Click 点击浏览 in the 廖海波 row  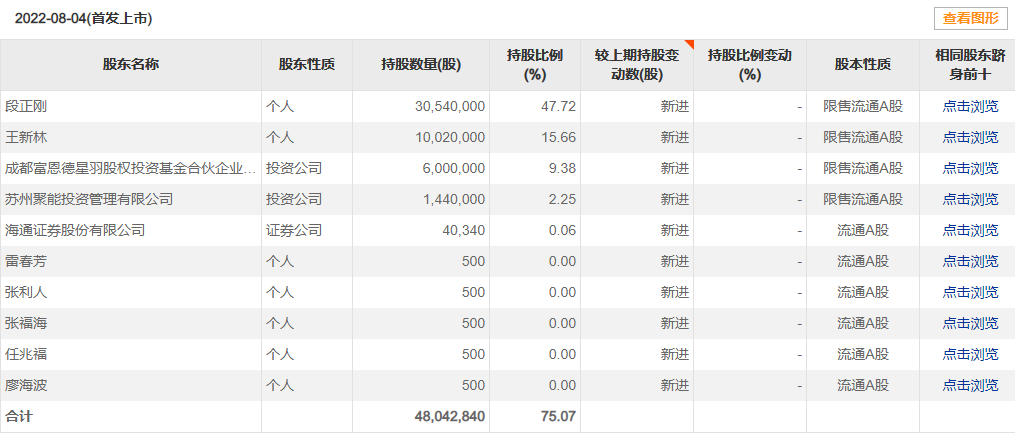(x=970, y=385)
